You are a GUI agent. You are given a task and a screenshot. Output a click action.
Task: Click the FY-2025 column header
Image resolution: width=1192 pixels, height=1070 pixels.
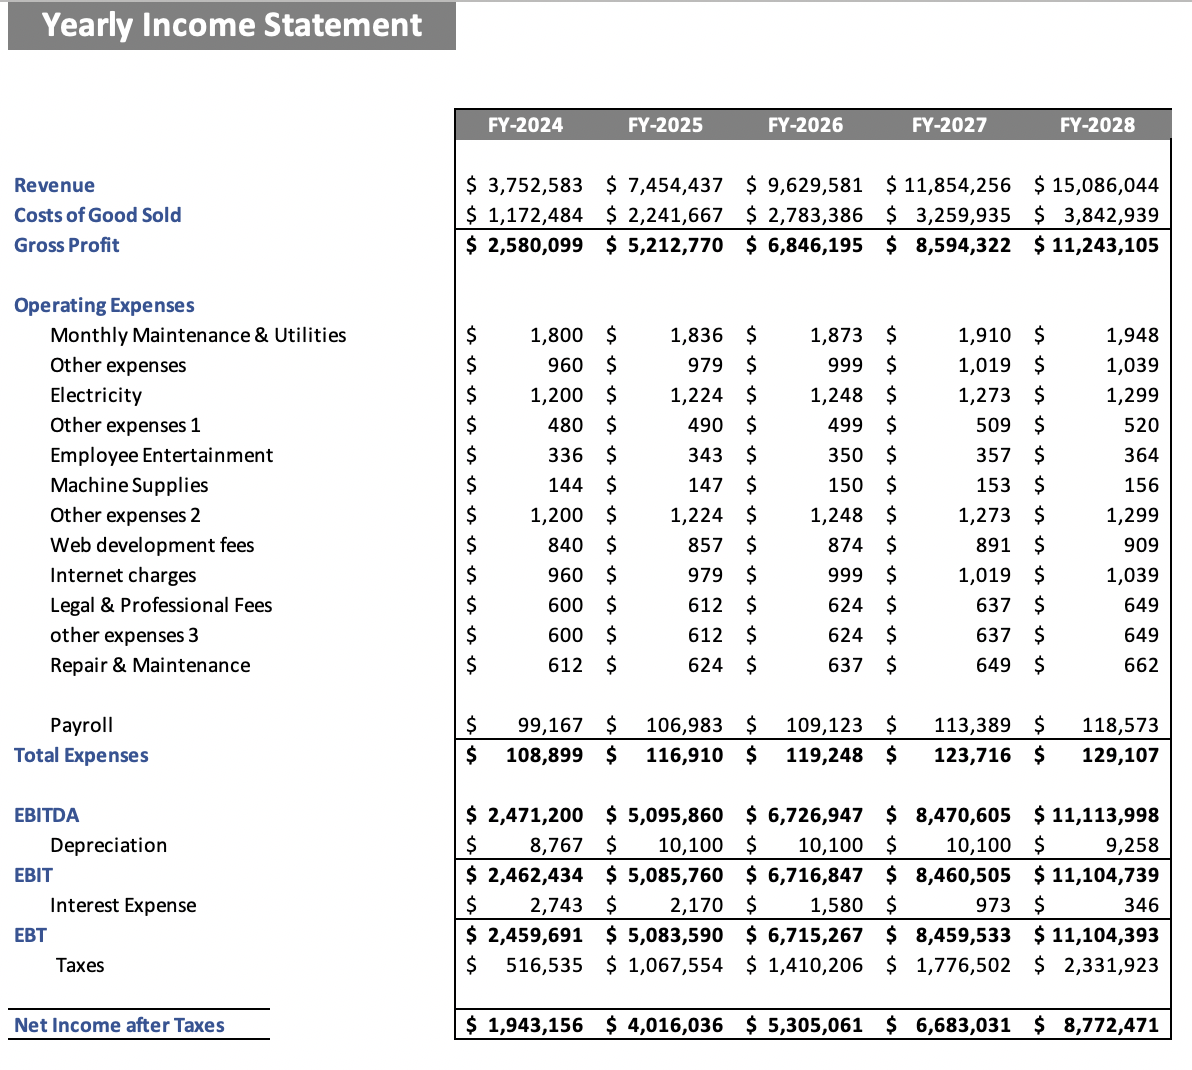click(x=666, y=124)
